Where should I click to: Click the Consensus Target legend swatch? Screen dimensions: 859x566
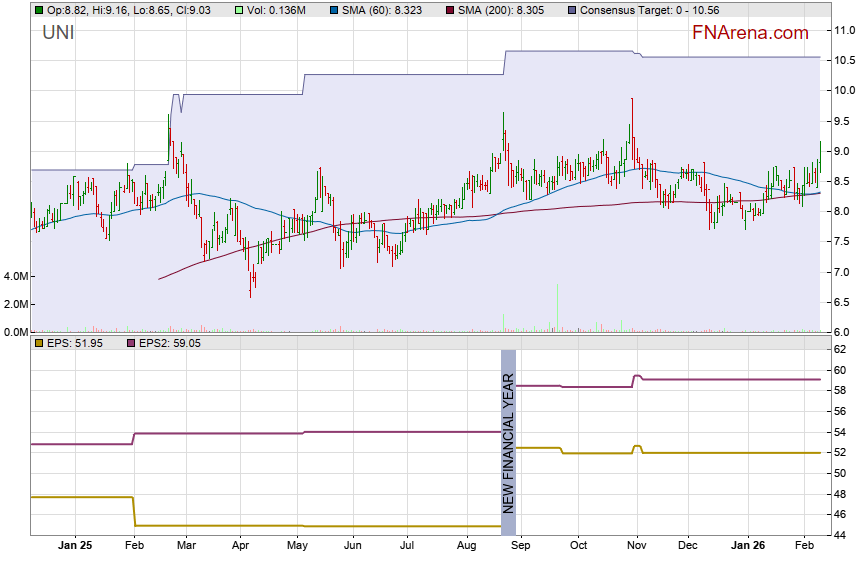pos(572,10)
